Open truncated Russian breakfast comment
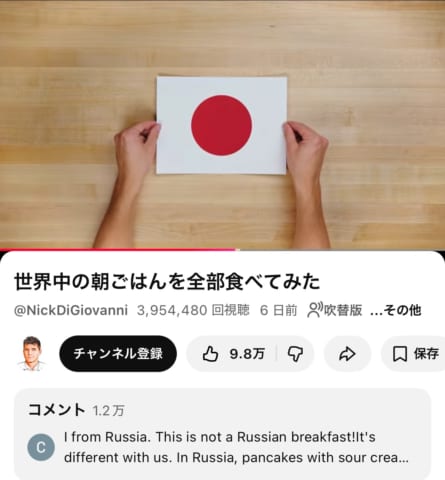The height and width of the screenshot is (480, 445). [236, 447]
